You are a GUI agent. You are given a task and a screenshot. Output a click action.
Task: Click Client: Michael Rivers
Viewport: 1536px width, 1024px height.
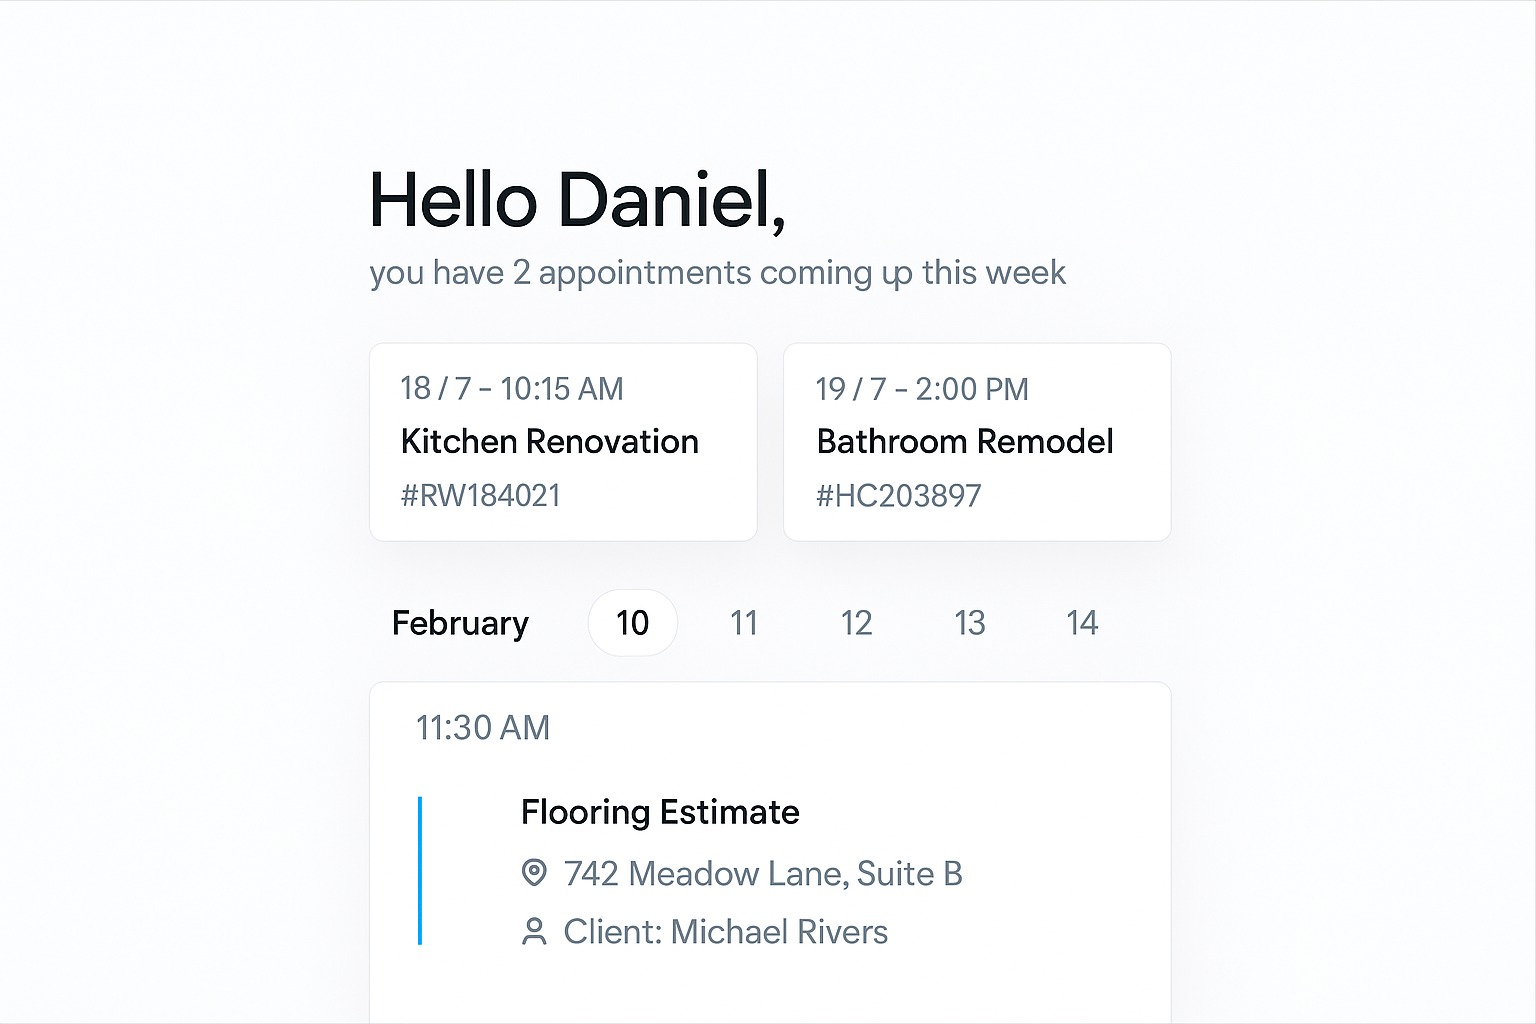[725, 932]
